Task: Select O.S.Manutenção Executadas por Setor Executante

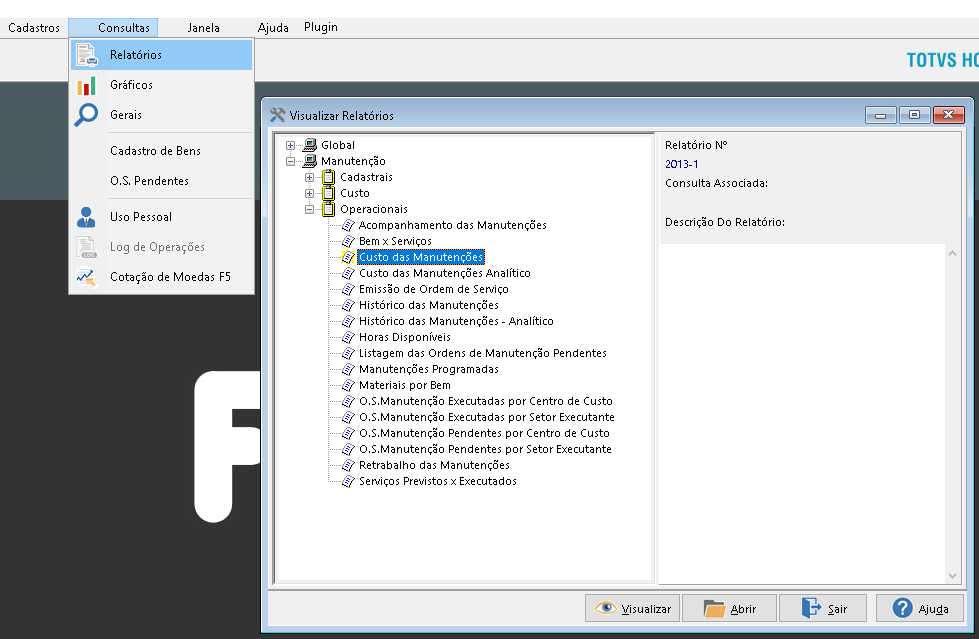Action: coord(486,417)
